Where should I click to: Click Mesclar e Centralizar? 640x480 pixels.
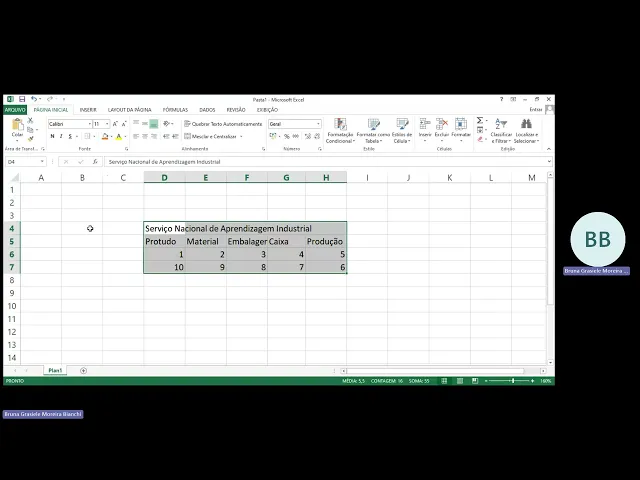(211, 136)
